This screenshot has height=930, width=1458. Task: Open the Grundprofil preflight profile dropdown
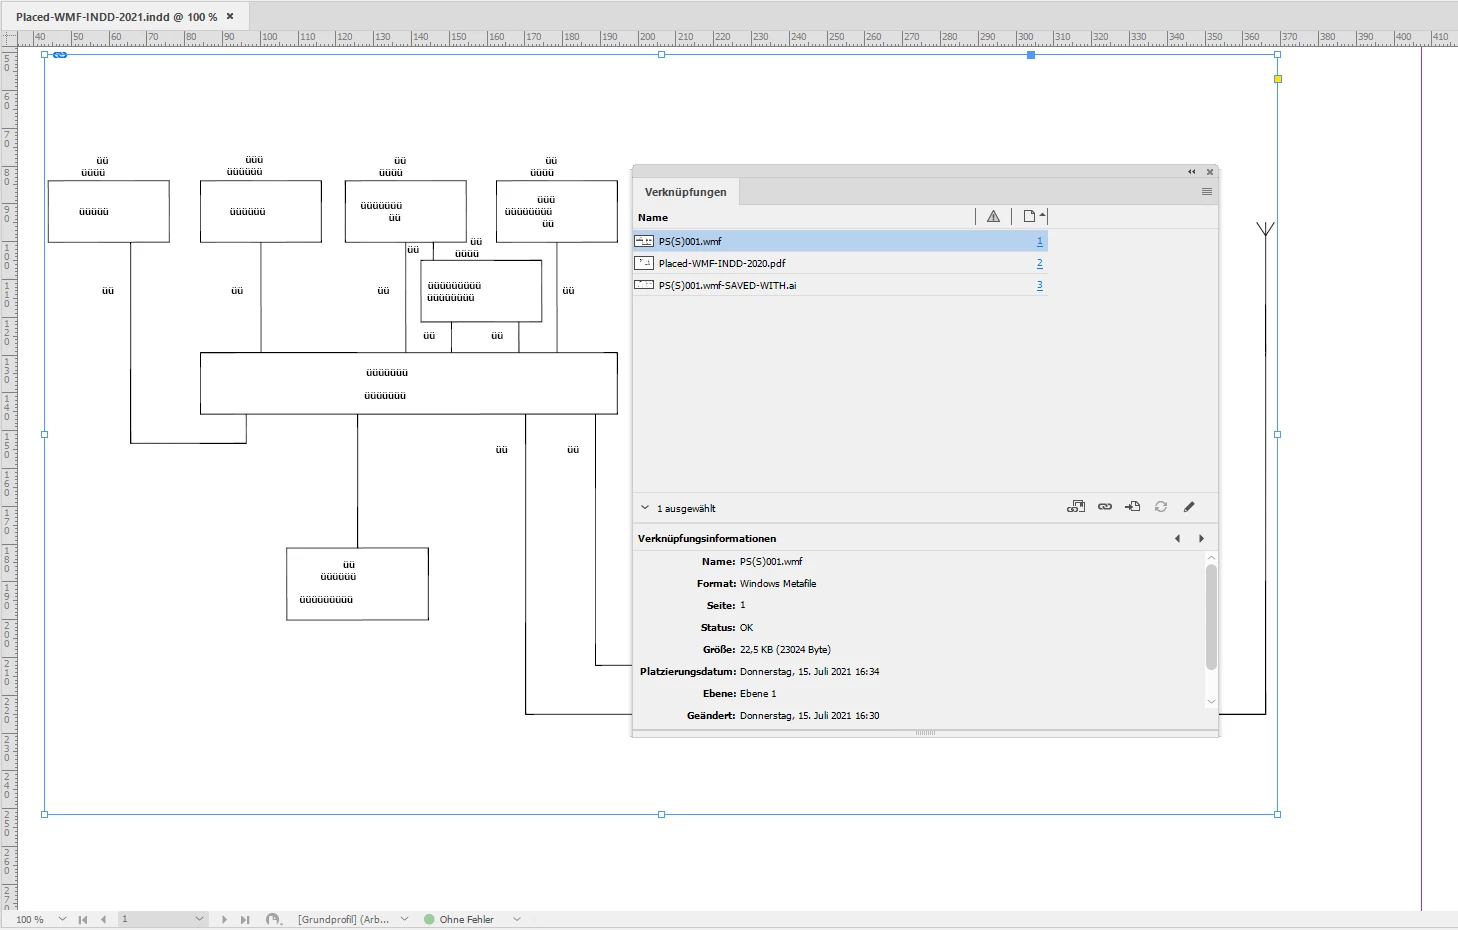[x=404, y=919]
